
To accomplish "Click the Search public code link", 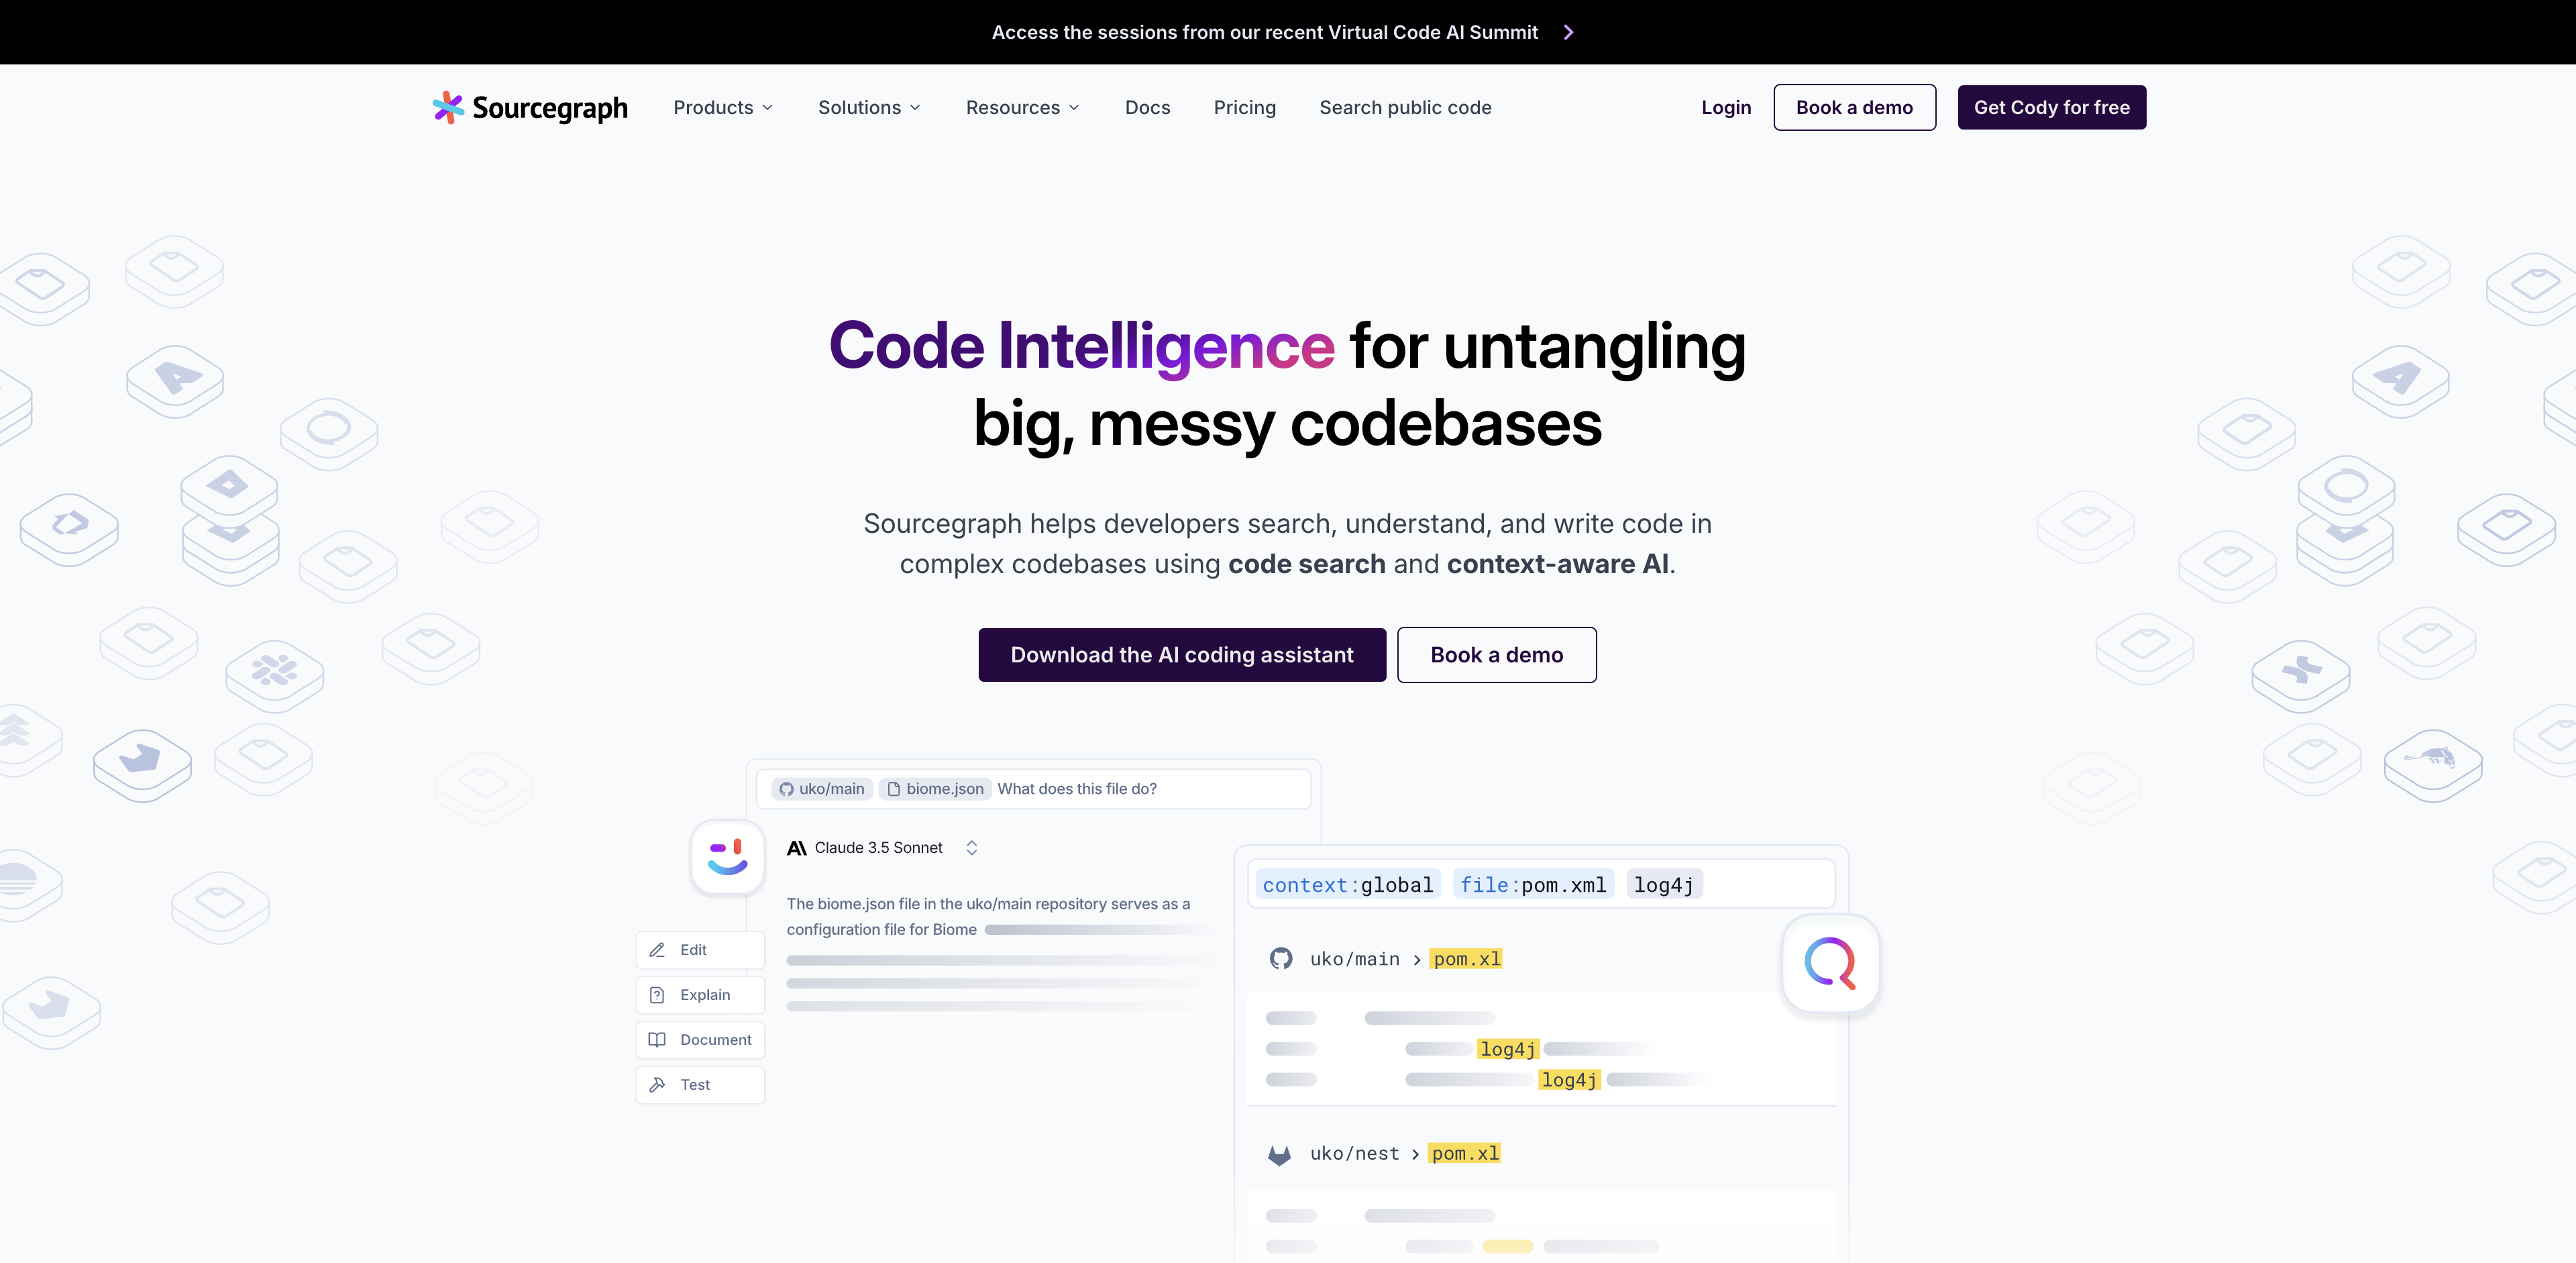I will coord(1406,107).
